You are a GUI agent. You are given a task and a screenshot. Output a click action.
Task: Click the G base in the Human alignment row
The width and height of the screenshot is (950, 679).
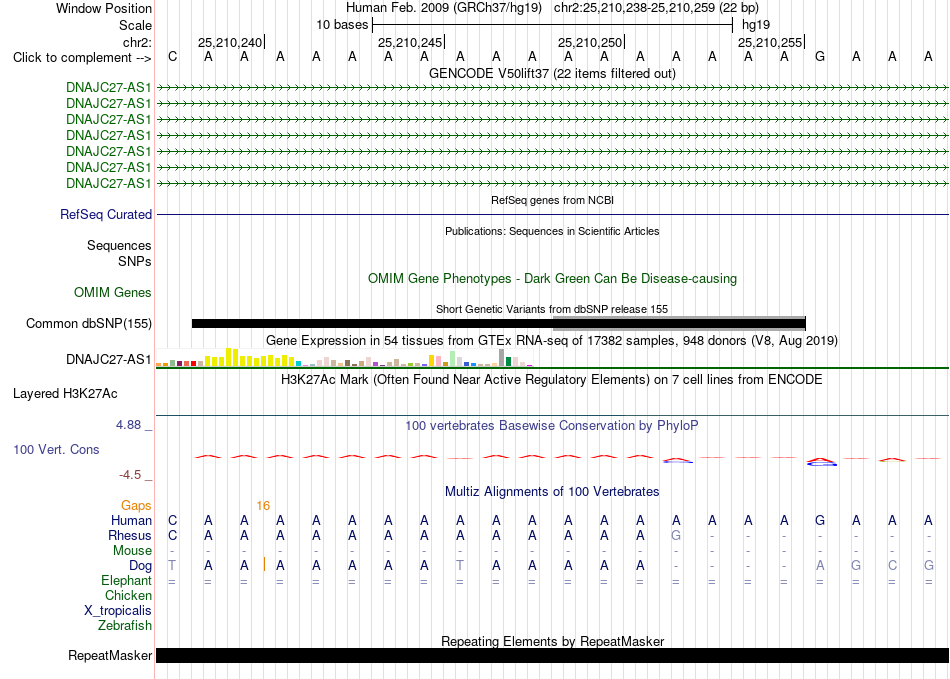[x=820, y=520]
